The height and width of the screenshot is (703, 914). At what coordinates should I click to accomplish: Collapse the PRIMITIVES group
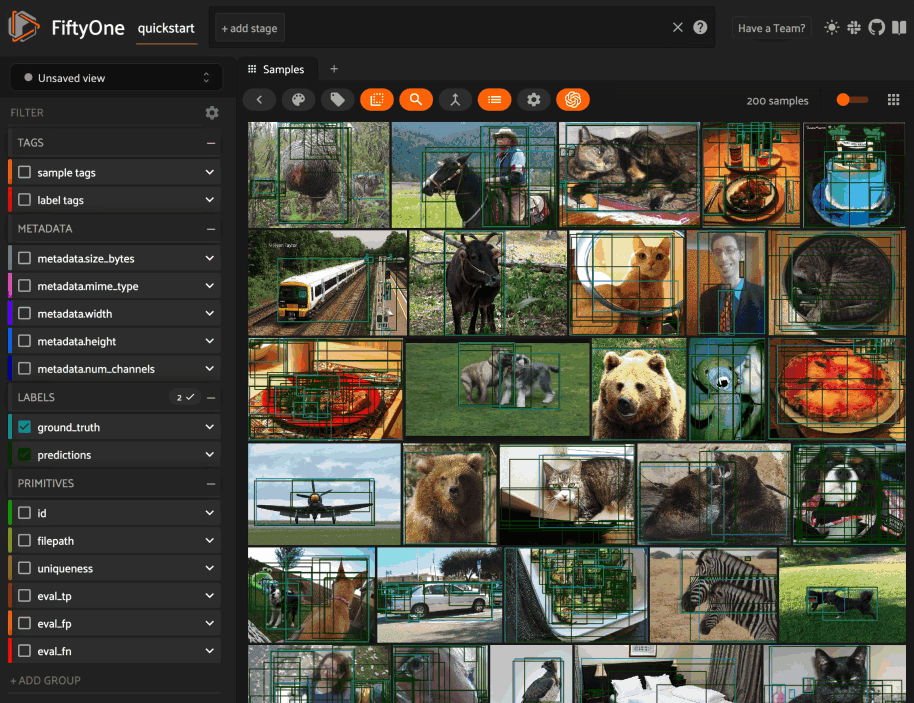pyautogui.click(x=211, y=484)
